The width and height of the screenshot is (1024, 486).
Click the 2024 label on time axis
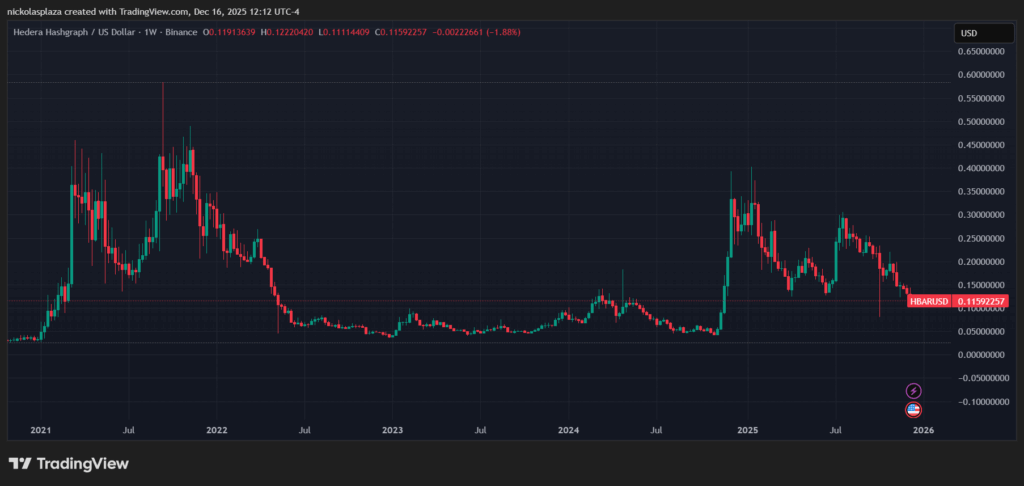(568, 431)
